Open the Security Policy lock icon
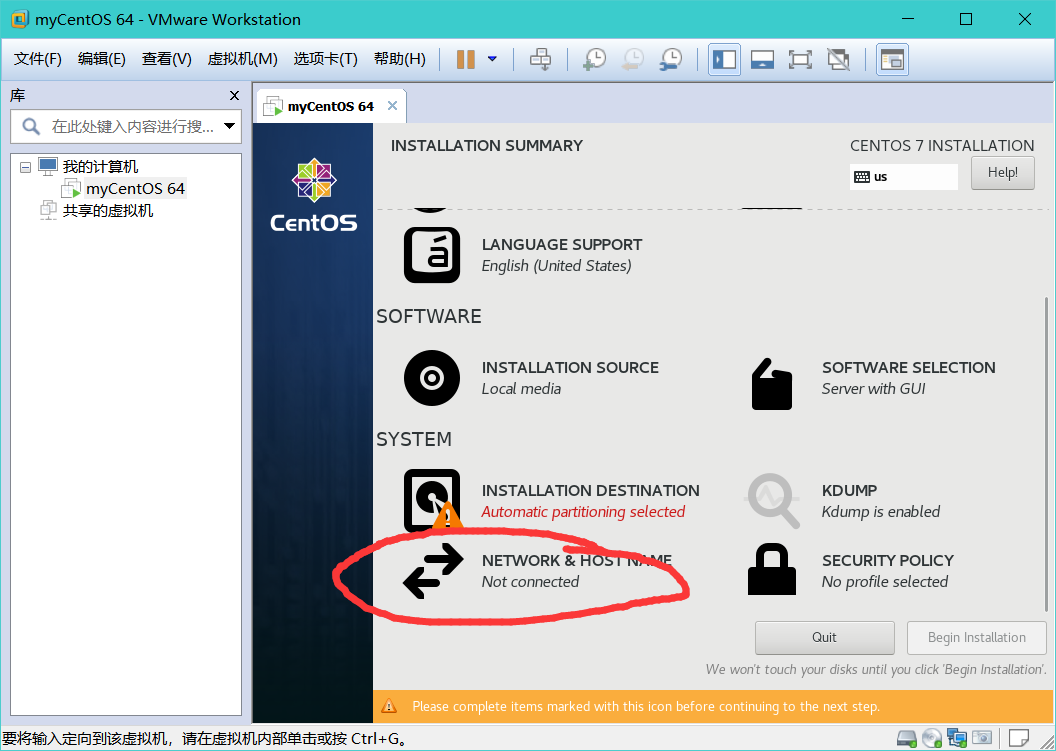Viewport: 1056px width, 751px height. click(x=772, y=569)
